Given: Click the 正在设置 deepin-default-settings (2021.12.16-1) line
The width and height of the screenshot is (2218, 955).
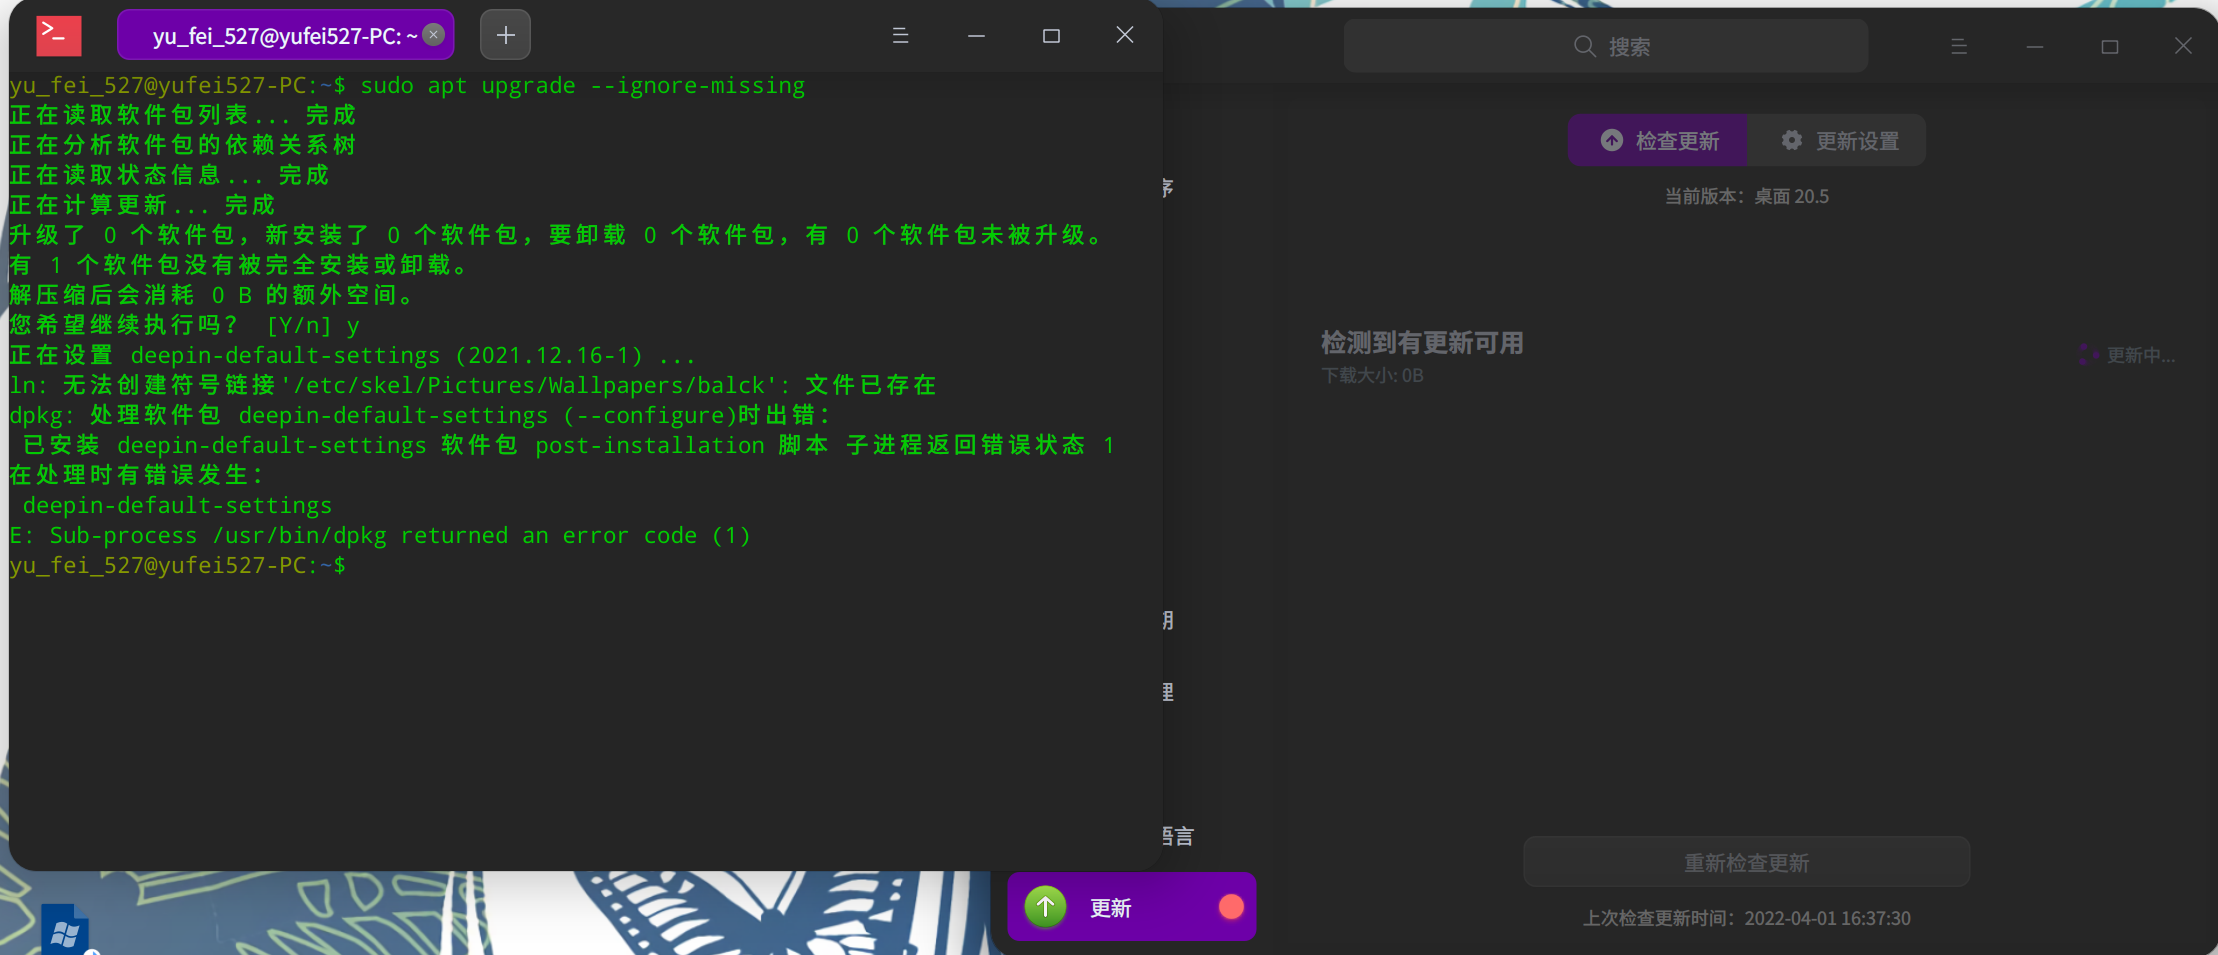Looking at the screenshot, I should pyautogui.click(x=353, y=355).
